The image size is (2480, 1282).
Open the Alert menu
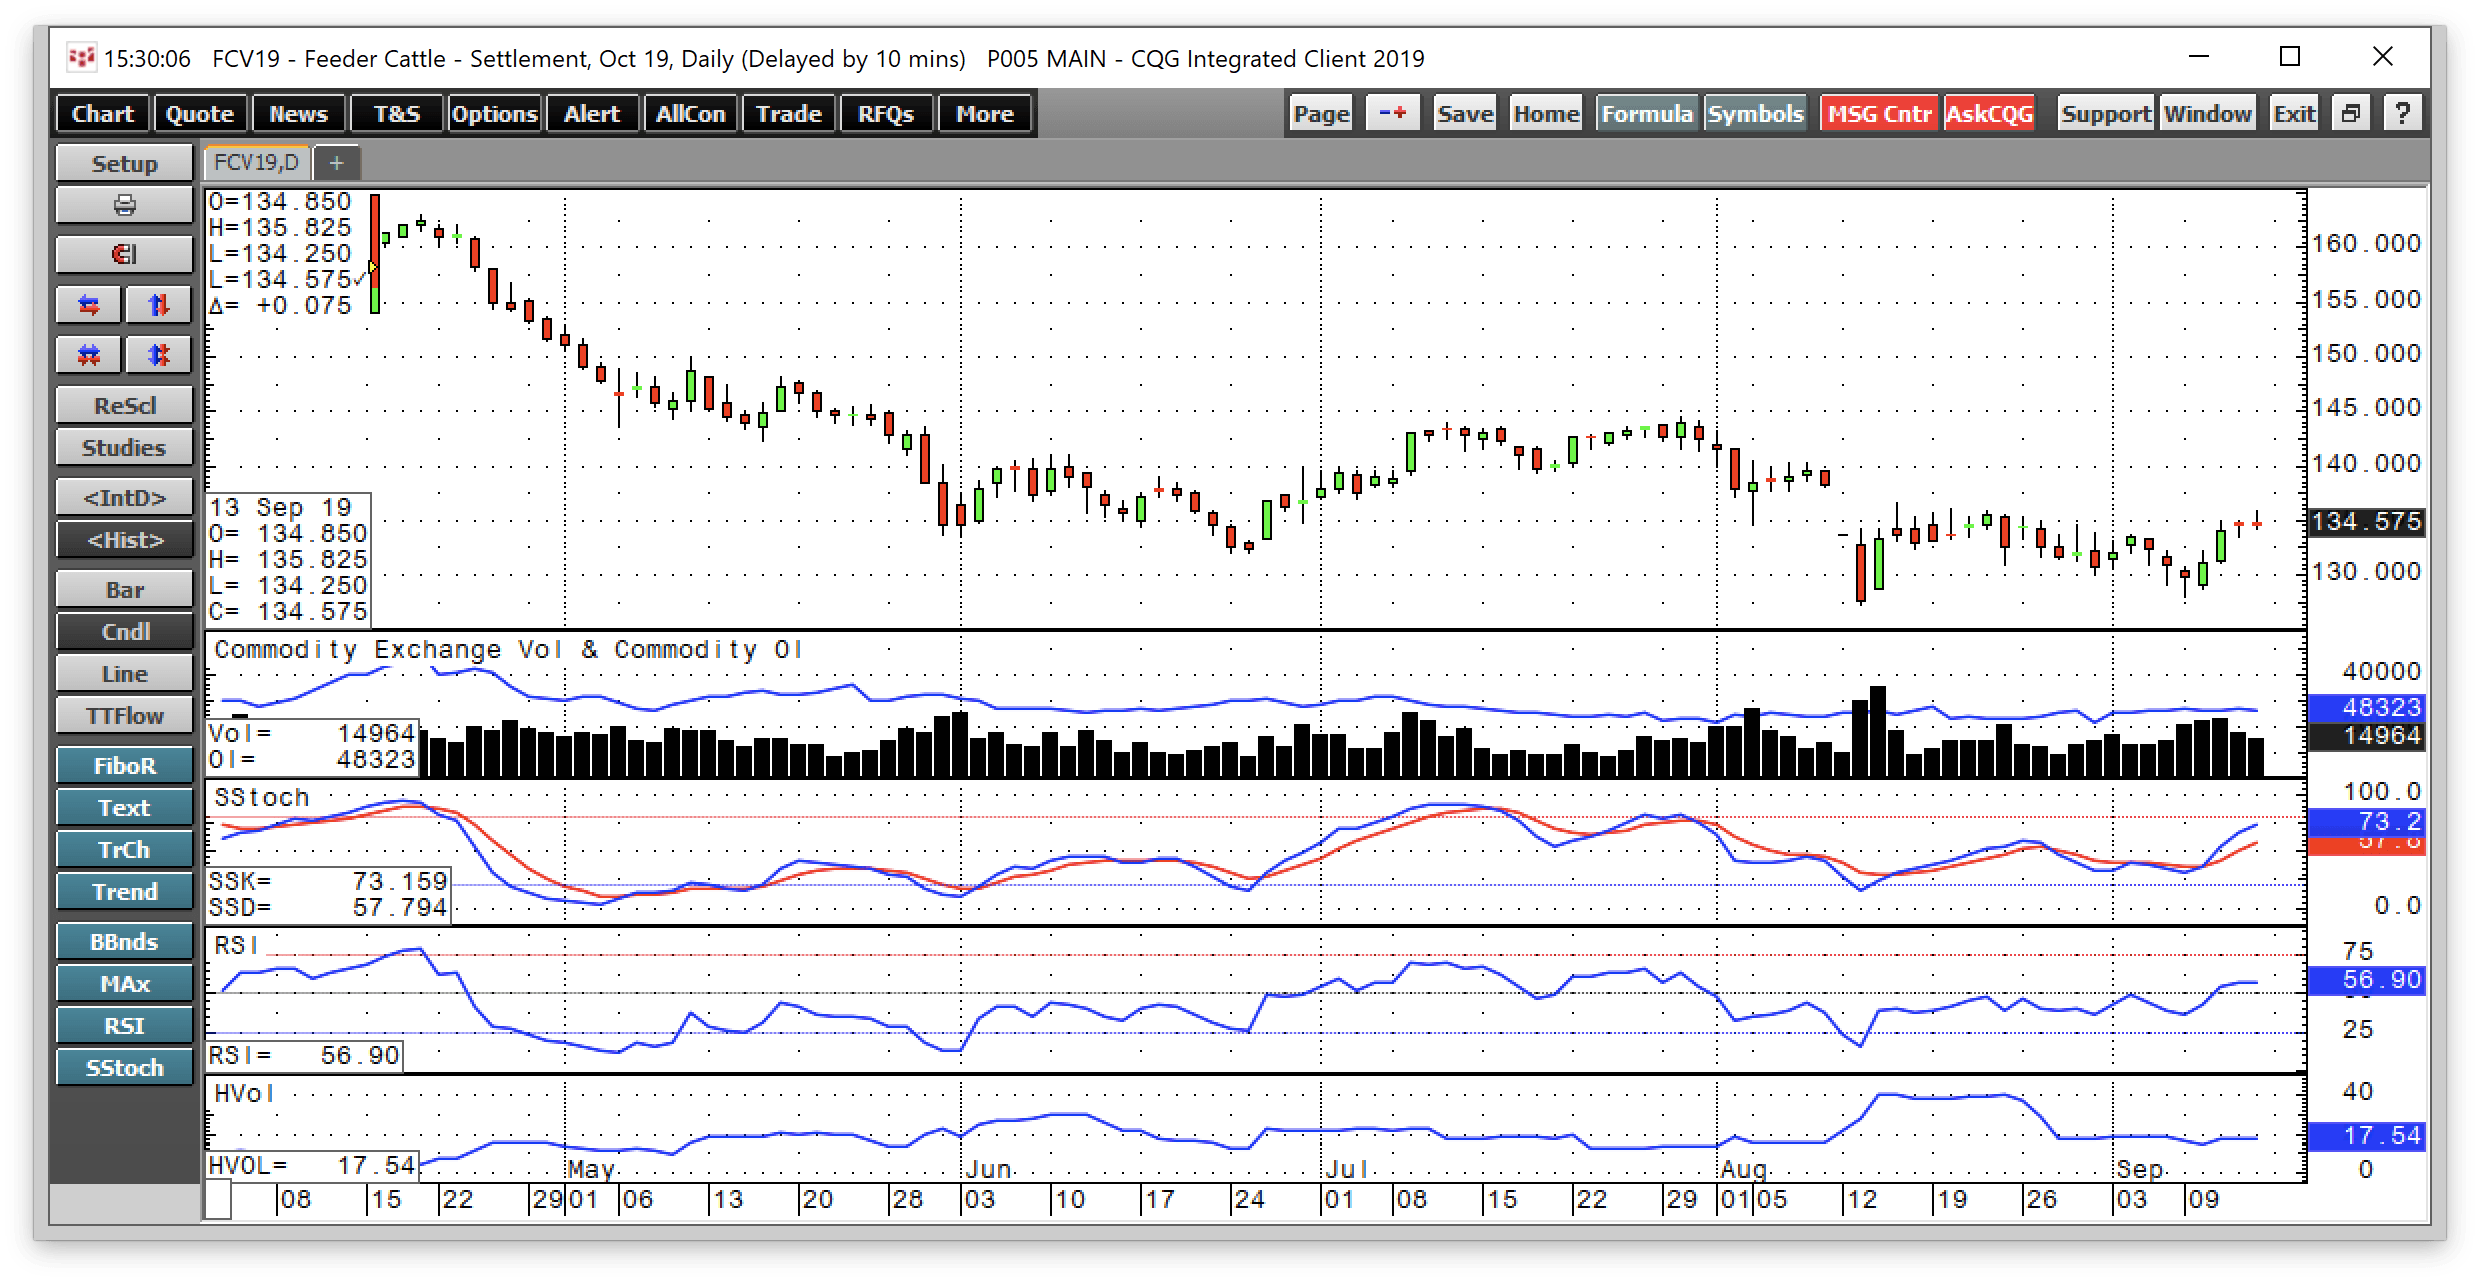pyautogui.click(x=592, y=113)
